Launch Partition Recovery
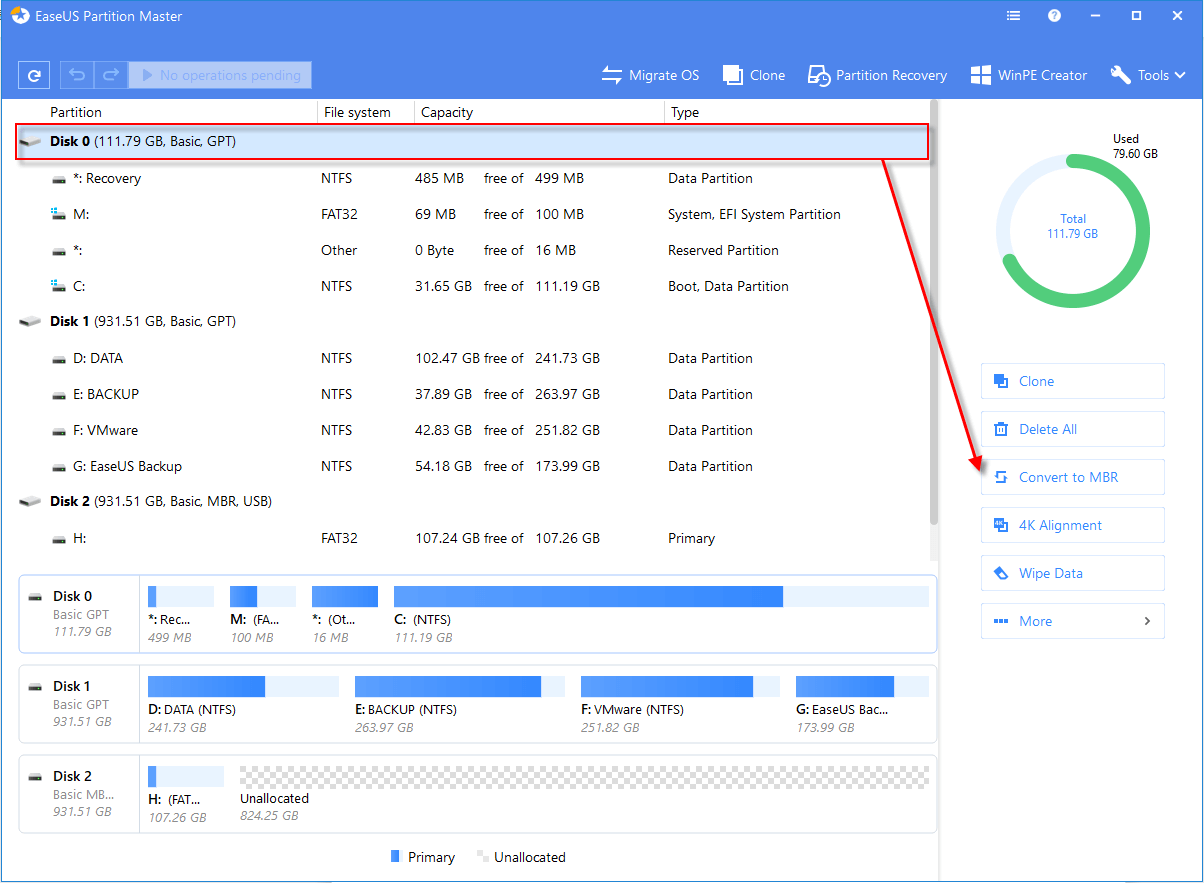Screen dimensions: 1204x883 tap(877, 75)
